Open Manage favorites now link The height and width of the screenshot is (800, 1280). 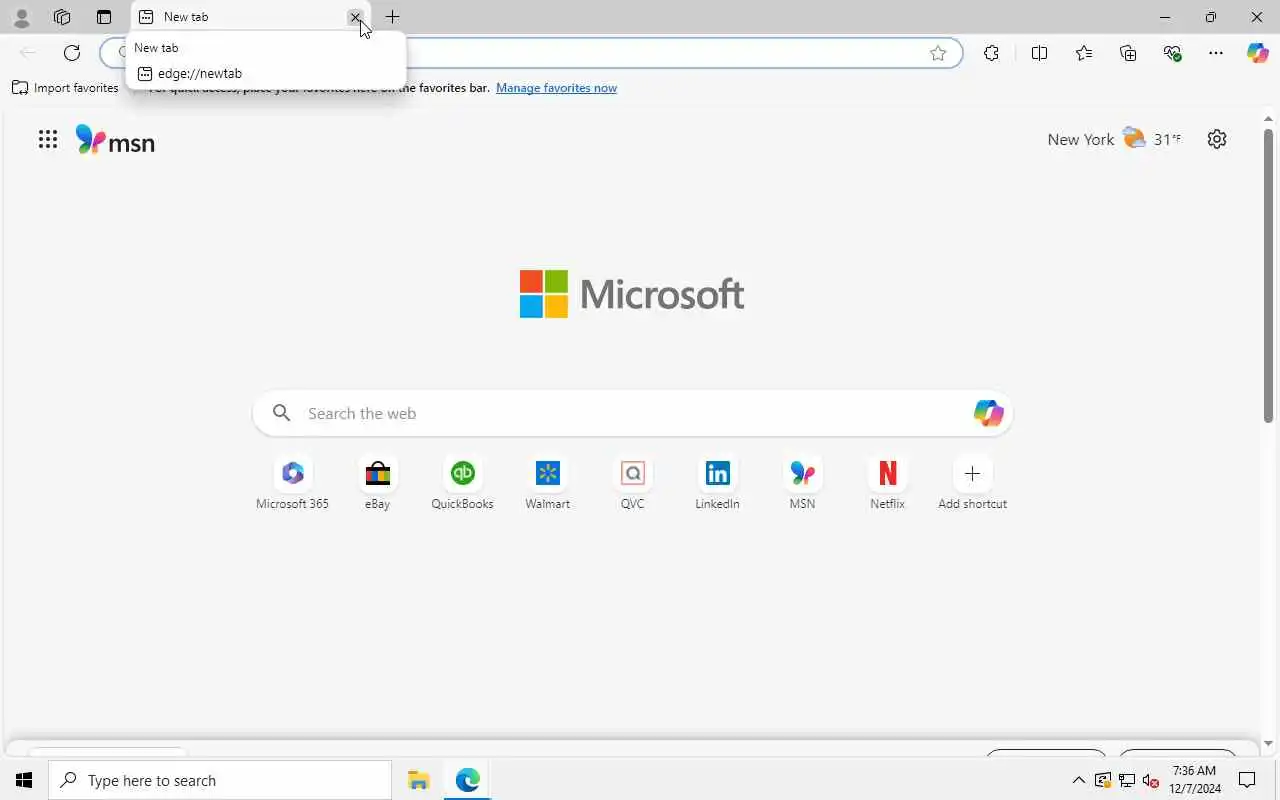[556, 88]
